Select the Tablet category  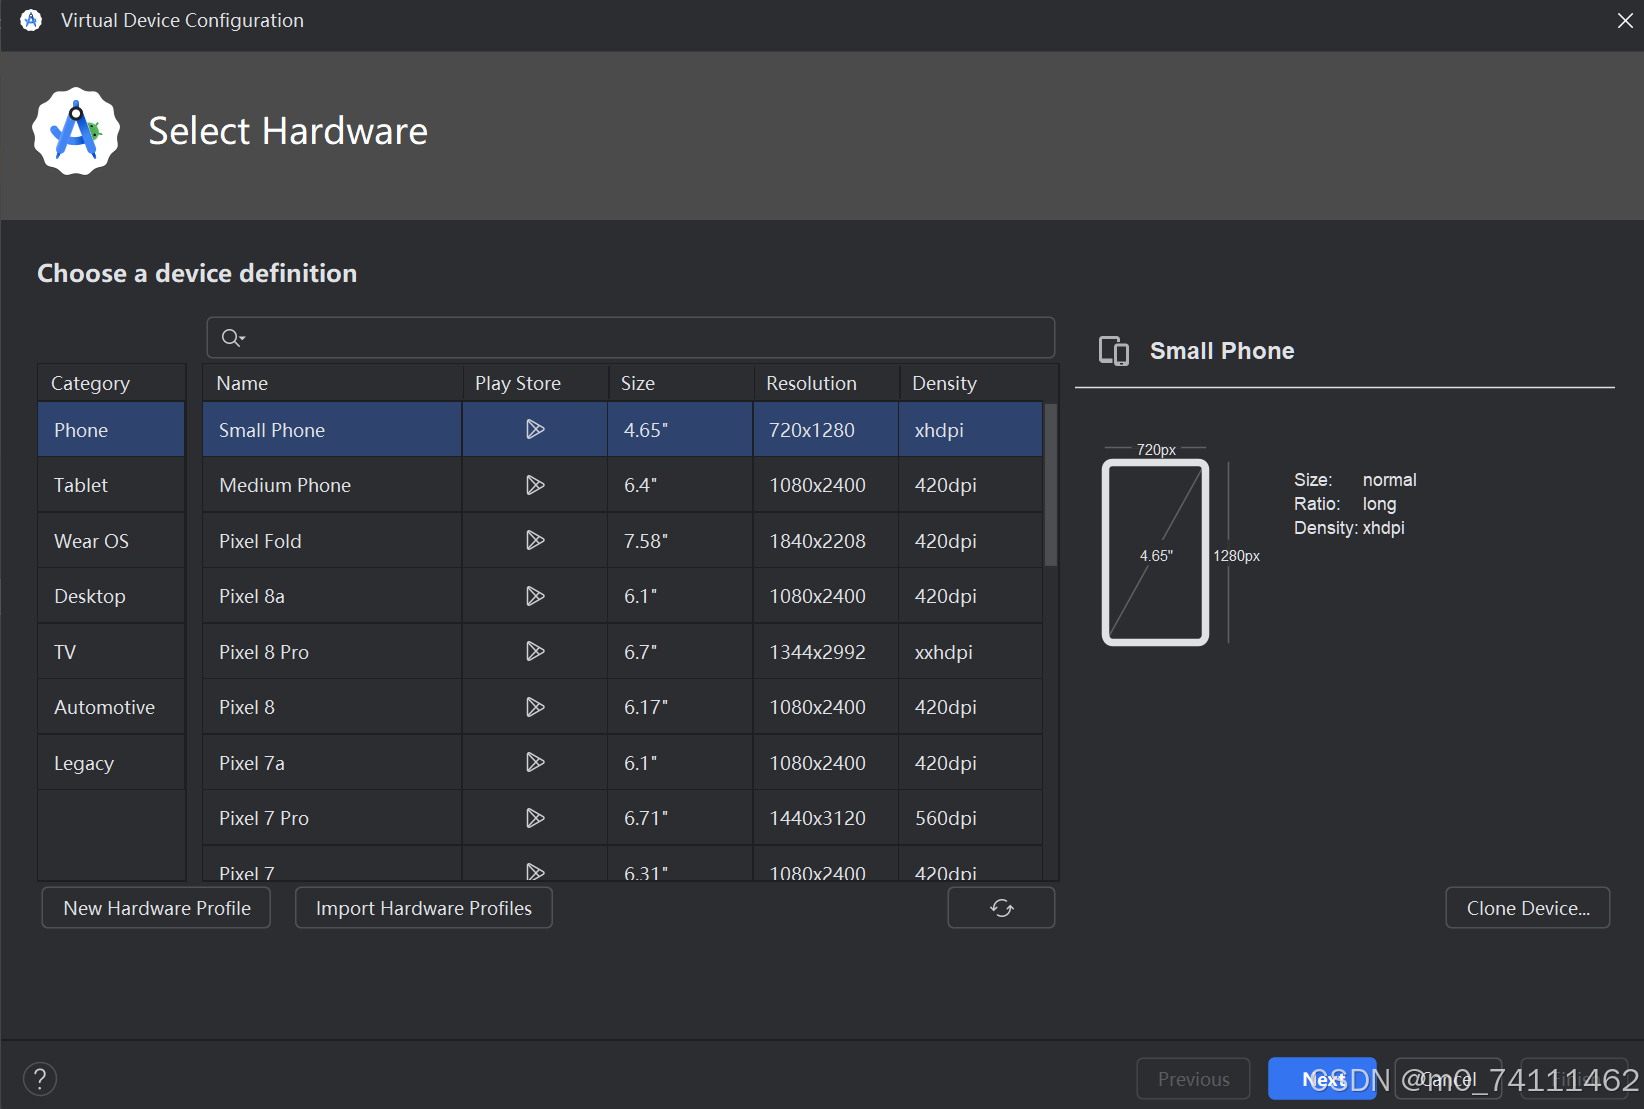point(111,485)
